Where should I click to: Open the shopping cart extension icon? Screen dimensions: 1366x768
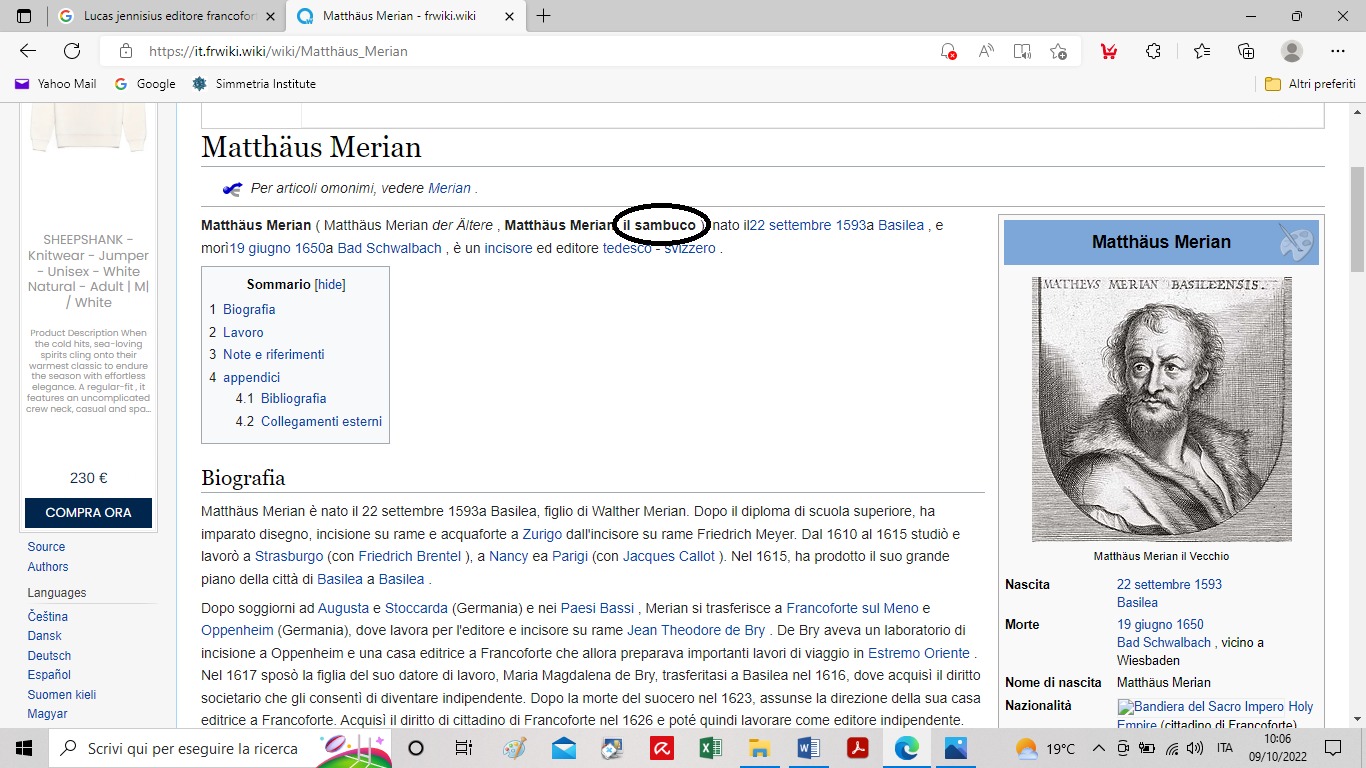click(x=1108, y=51)
